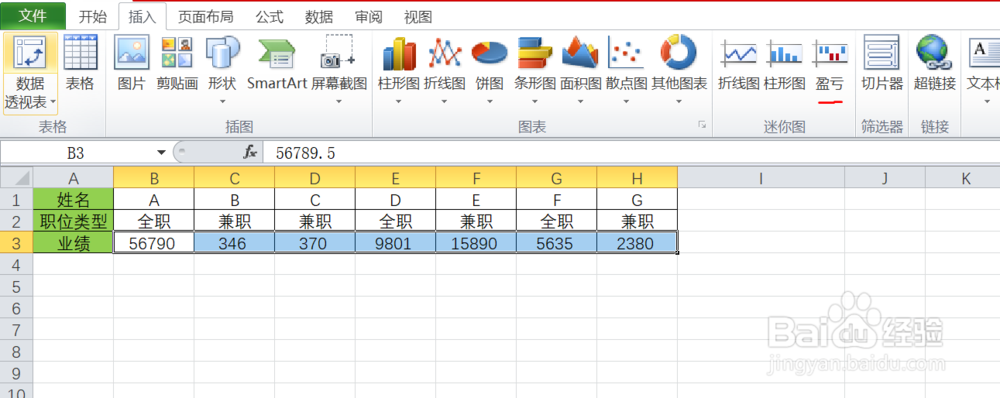Expand the bar chart (条形图) dropdown arrow
The image size is (1000, 398).
534,101
